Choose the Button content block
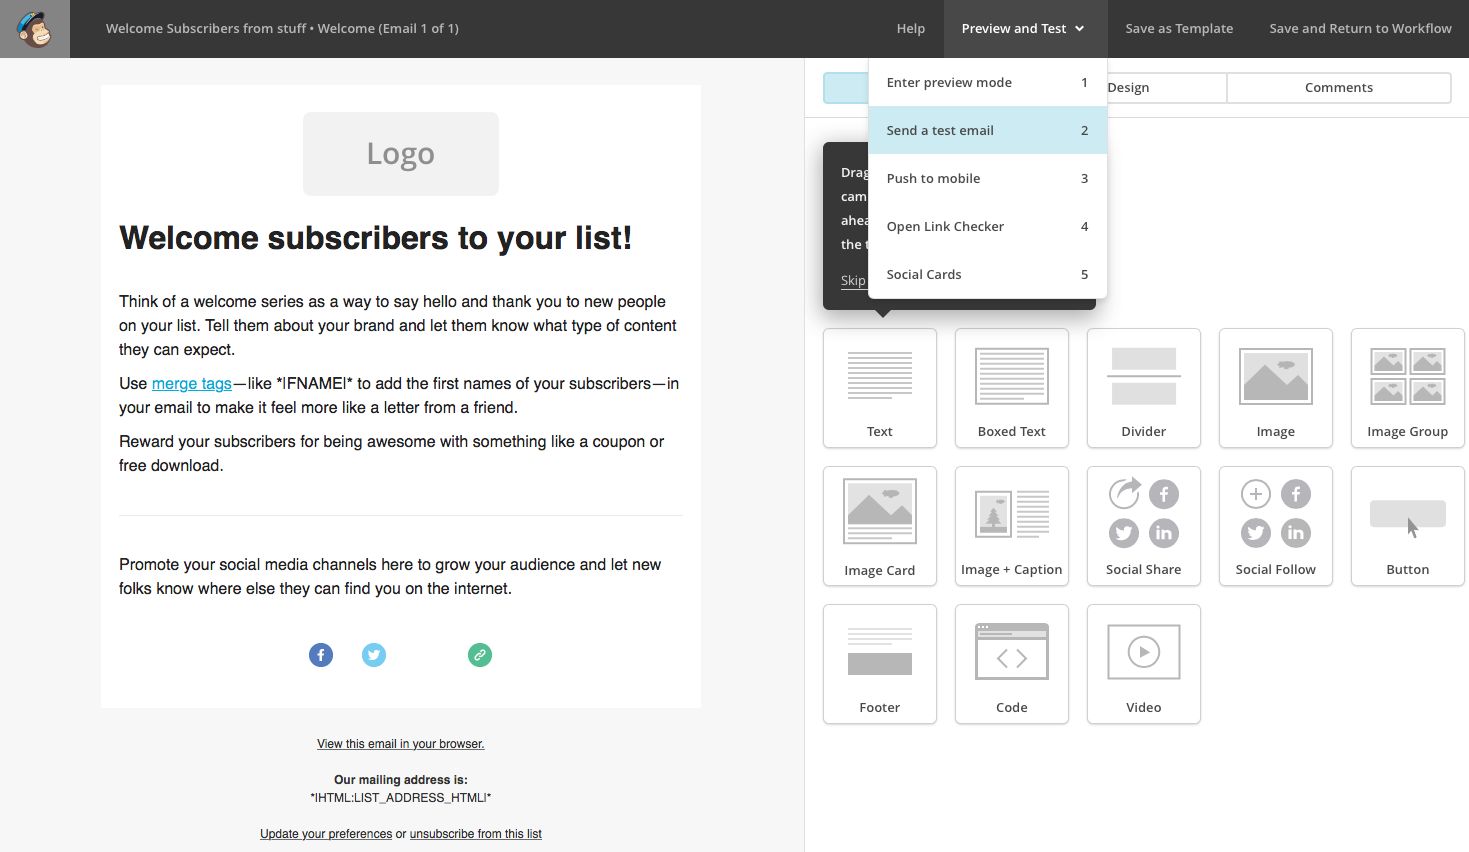 pos(1408,526)
